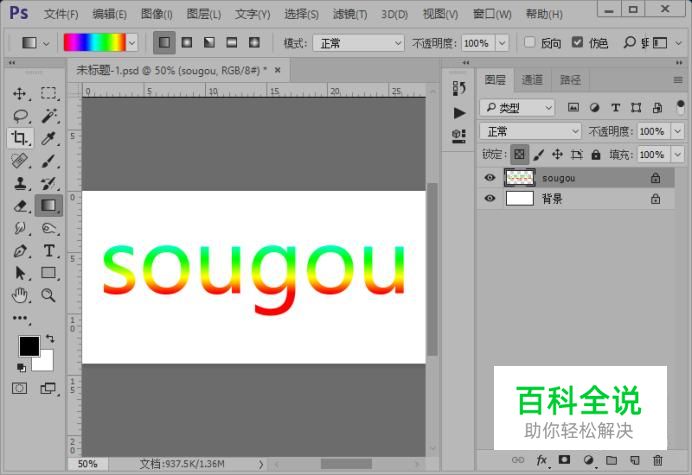The width and height of the screenshot is (692, 475).
Task: Select the Gradient tool in toolbox
Action: click(49, 205)
